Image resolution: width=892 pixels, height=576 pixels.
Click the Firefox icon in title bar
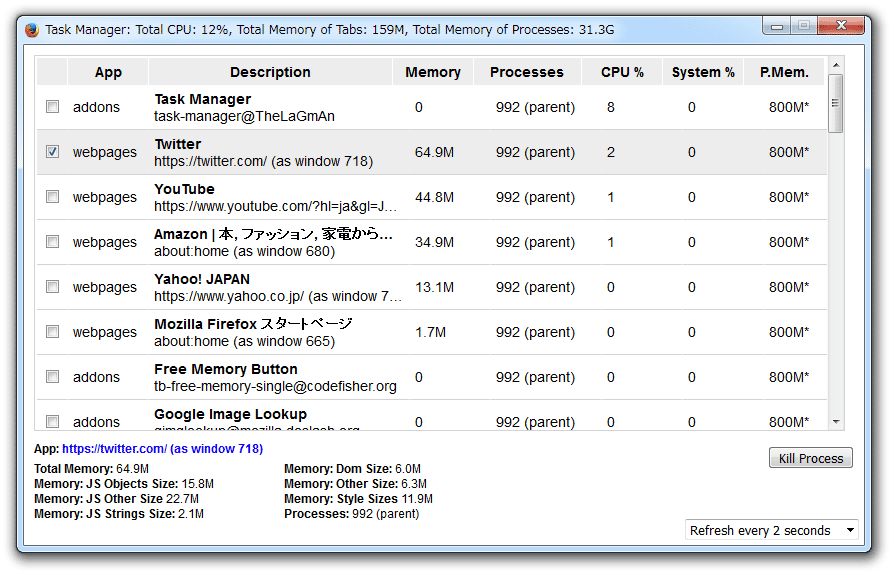pyautogui.click(x=32, y=30)
